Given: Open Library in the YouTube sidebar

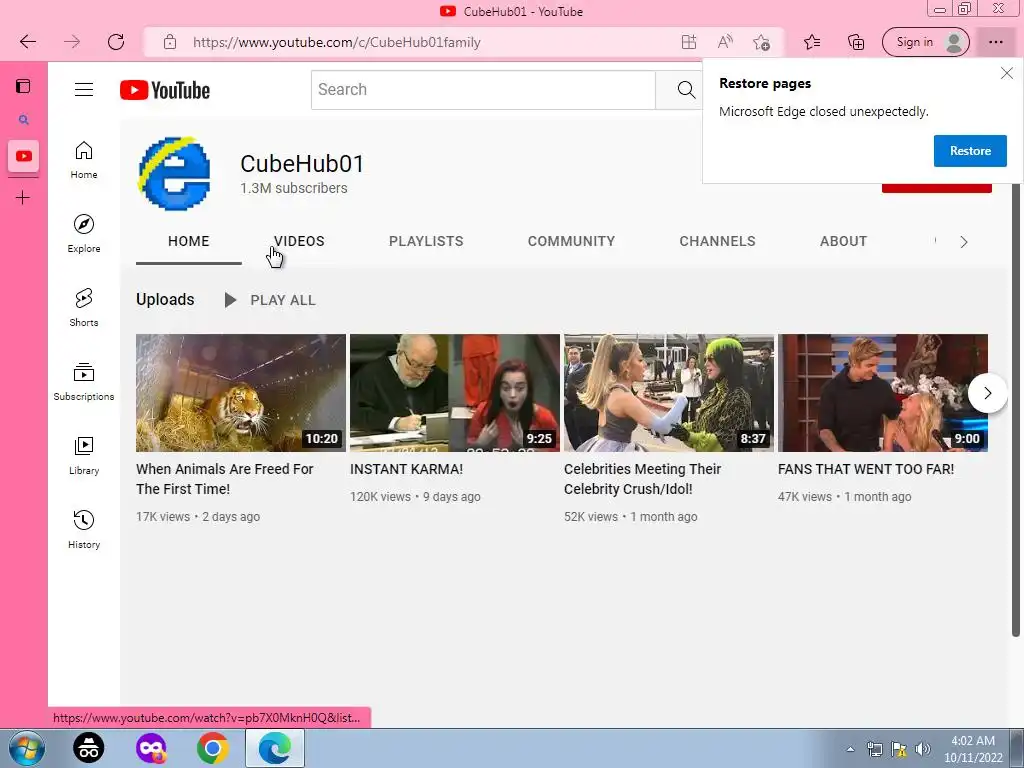Looking at the screenshot, I should pos(84,455).
